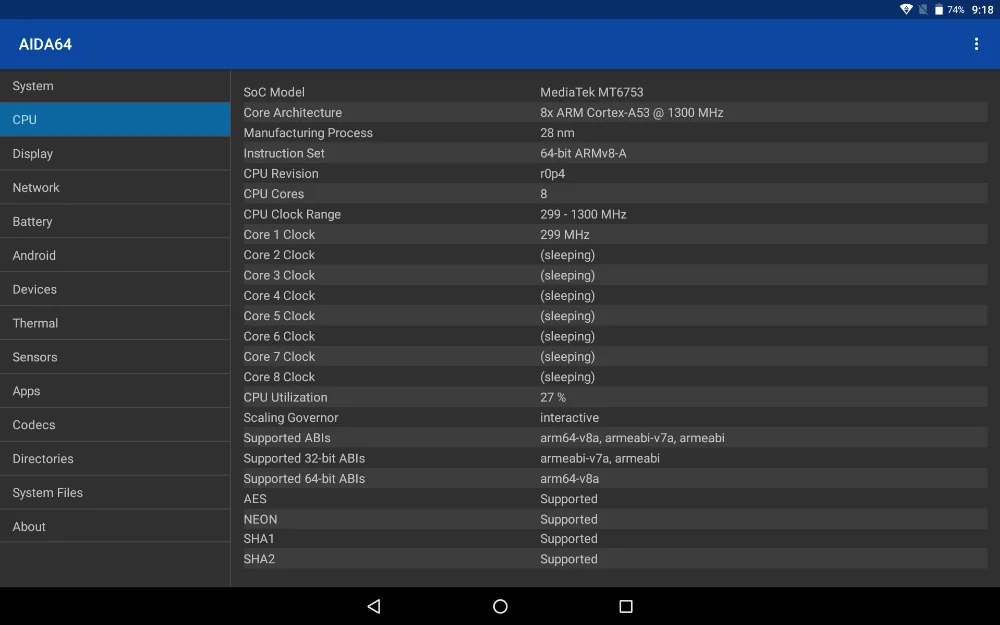
Task: Select the Core 7 Clock label
Action: (x=279, y=357)
